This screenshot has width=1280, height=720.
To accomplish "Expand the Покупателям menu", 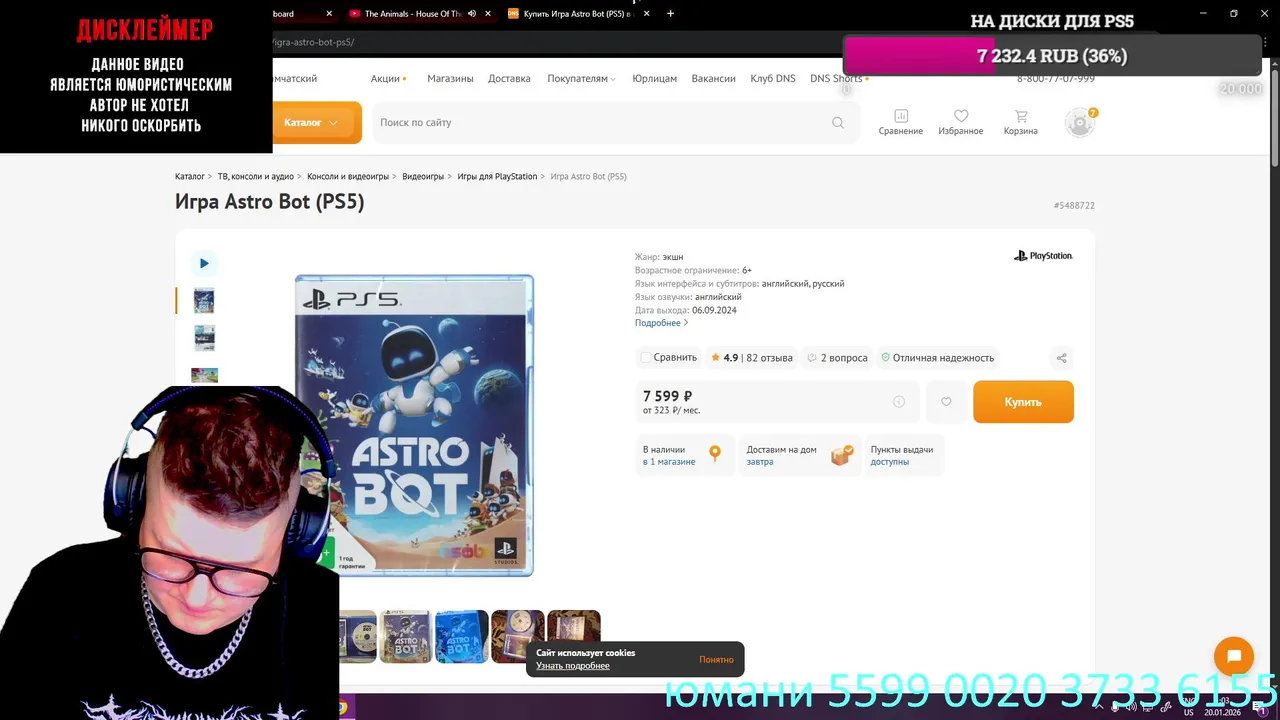I will (x=581, y=78).
